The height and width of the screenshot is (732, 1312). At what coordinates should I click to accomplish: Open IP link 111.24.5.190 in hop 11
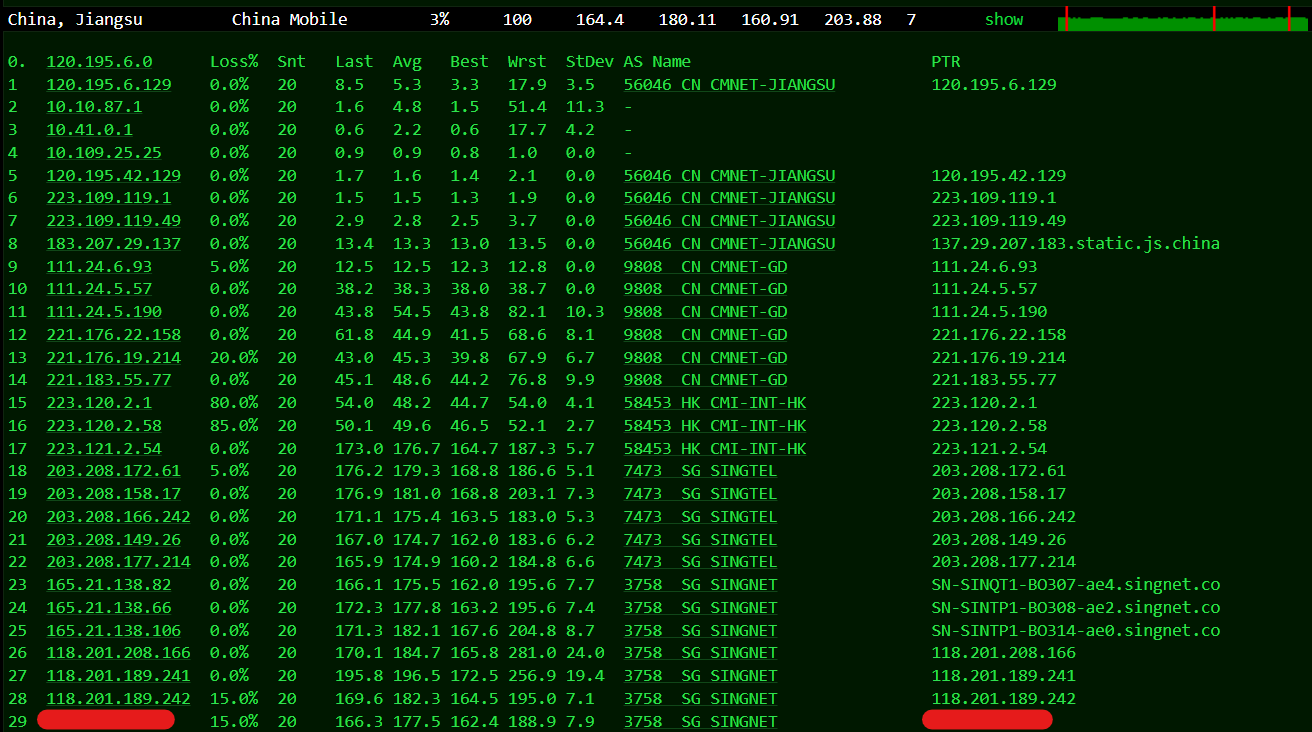click(104, 312)
